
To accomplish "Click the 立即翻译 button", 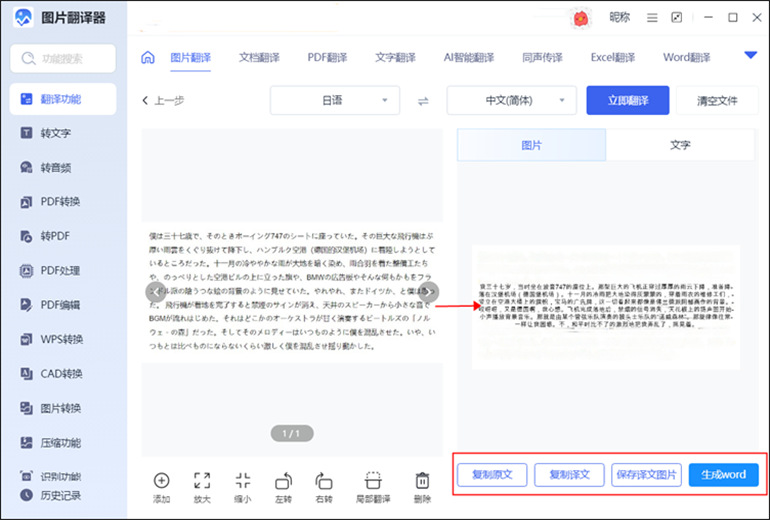I will coord(628,101).
